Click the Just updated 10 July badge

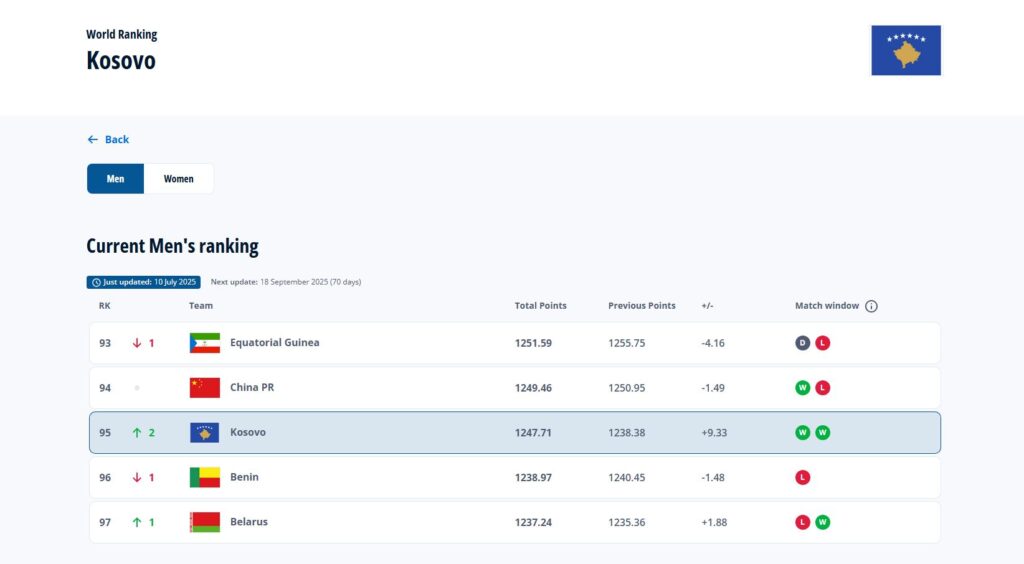(144, 282)
